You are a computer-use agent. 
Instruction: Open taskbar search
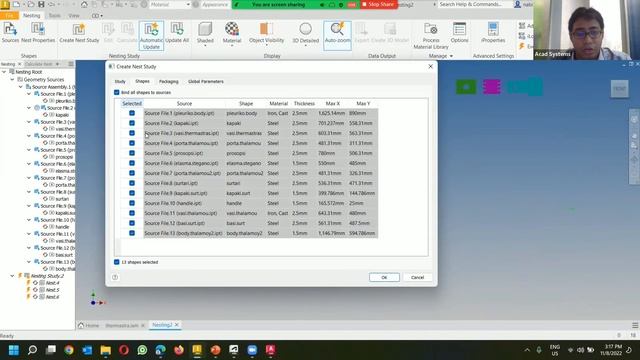coord(32,350)
